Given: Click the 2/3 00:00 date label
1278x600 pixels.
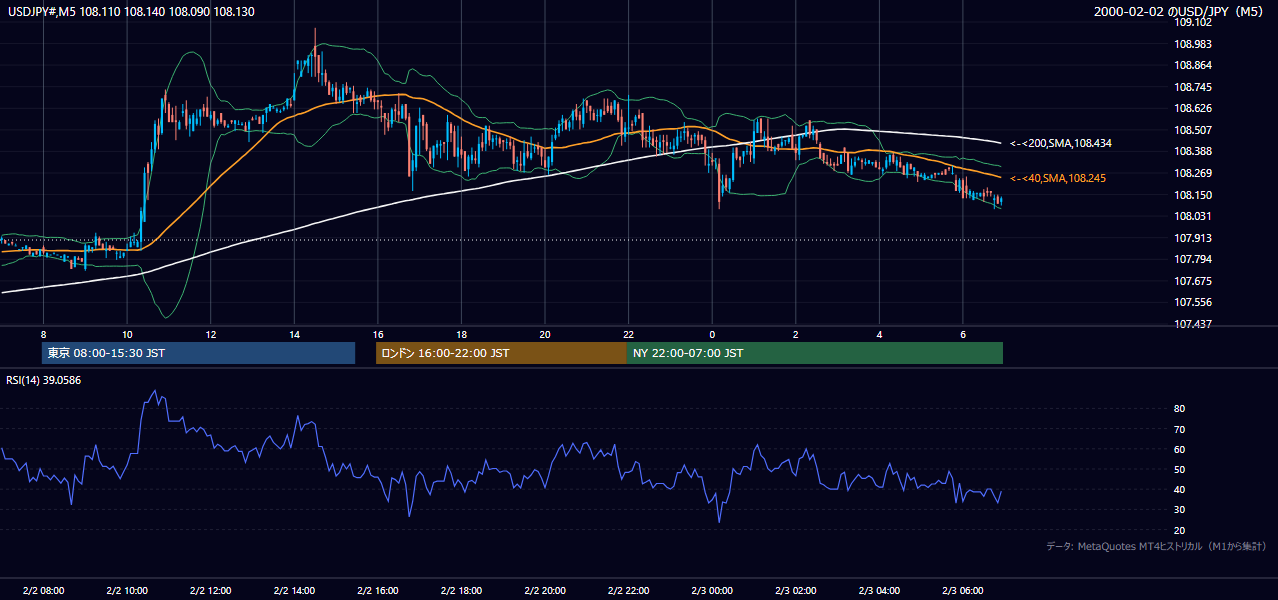Looking at the screenshot, I should tap(712, 590).
